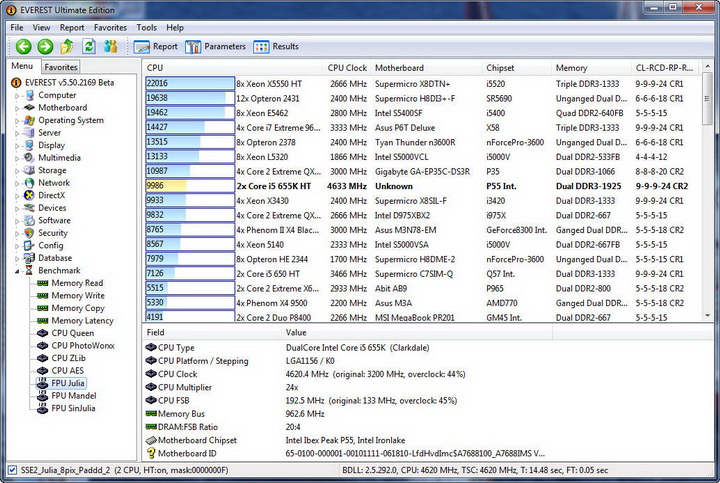Open CPU ZLib benchmark icon
The height and width of the screenshot is (483, 720).
43,358
